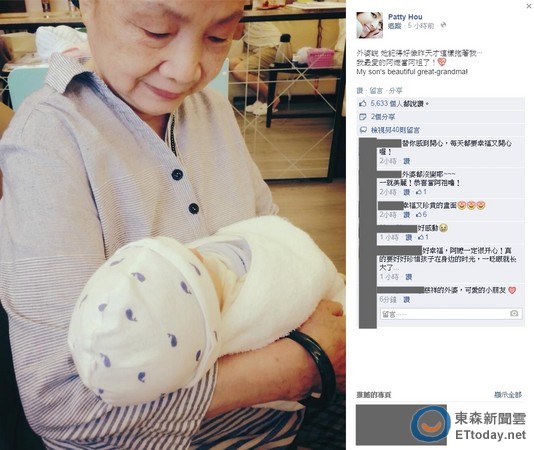Open Patty Hou's profile picture thumbnail
Image resolution: width=534 pixels, height=450 pixels.
369,25
